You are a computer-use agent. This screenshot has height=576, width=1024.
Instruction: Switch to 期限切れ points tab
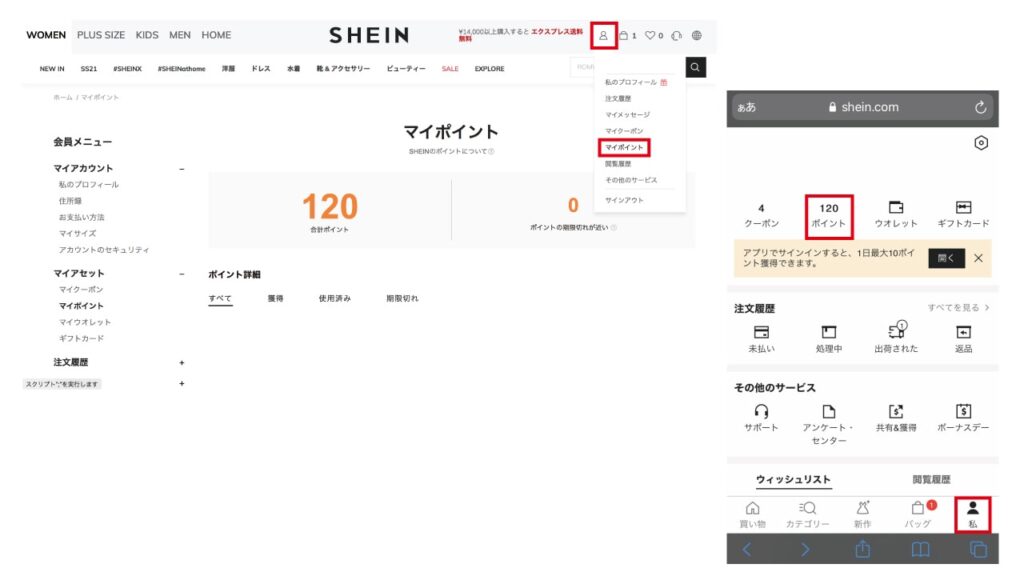[x=402, y=298]
